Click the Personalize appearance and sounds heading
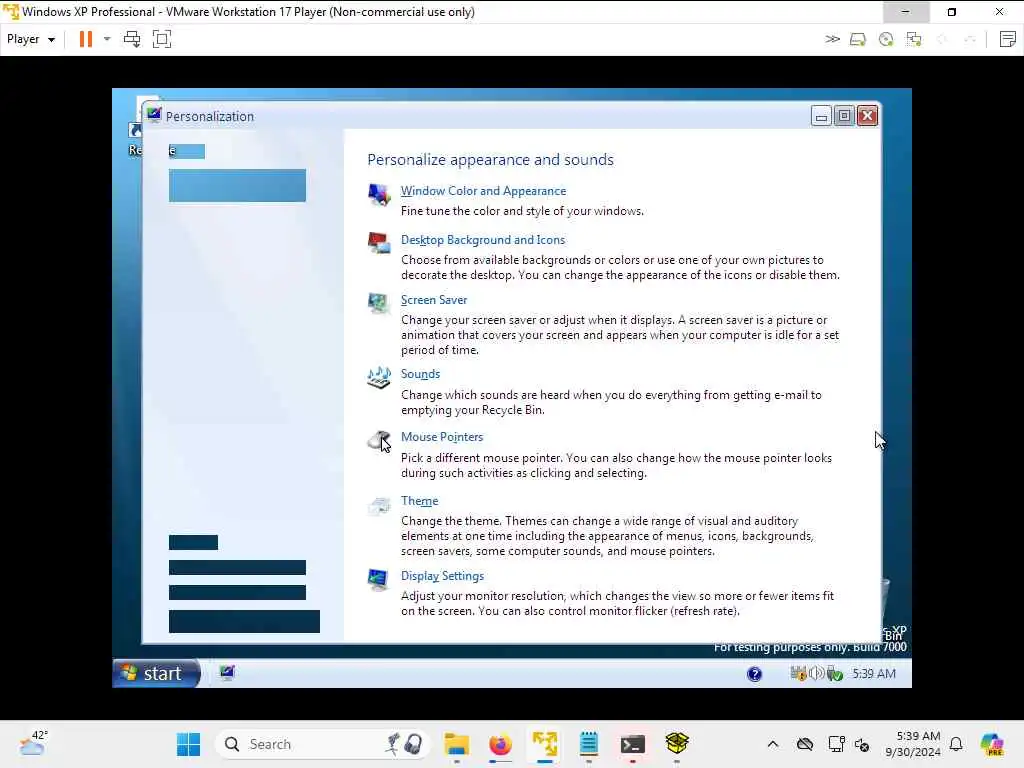1024x768 pixels. 490,159
